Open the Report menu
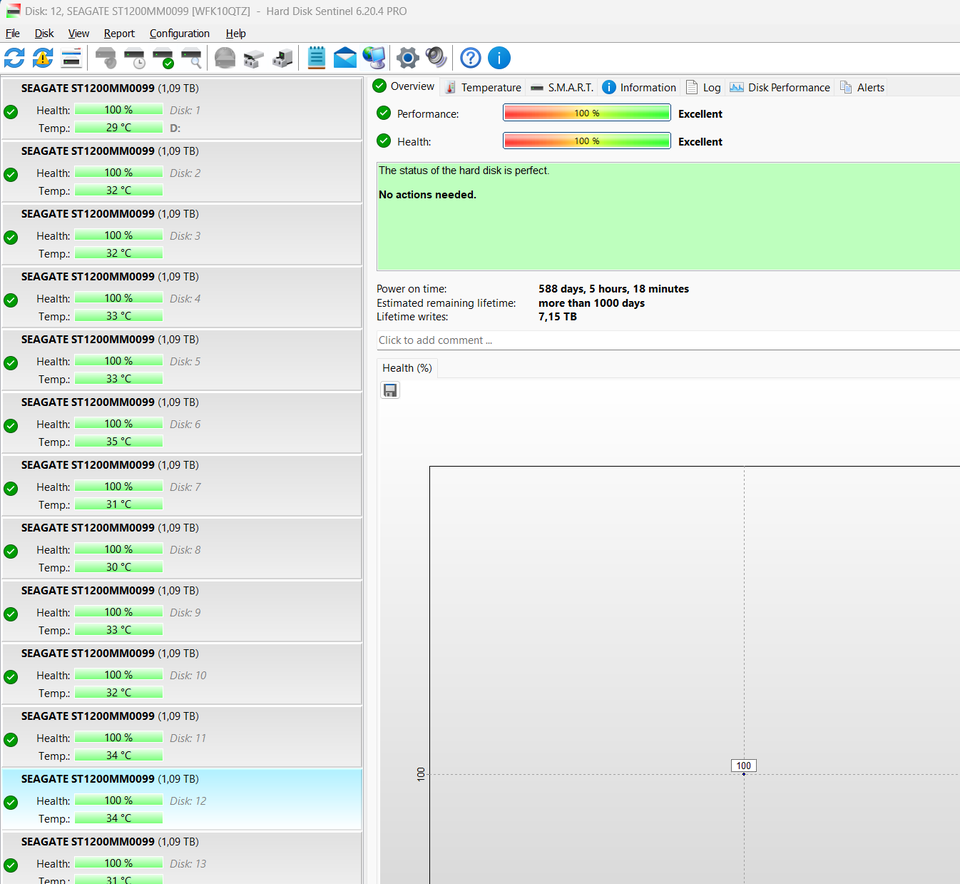This screenshot has height=884, width=960. point(119,33)
